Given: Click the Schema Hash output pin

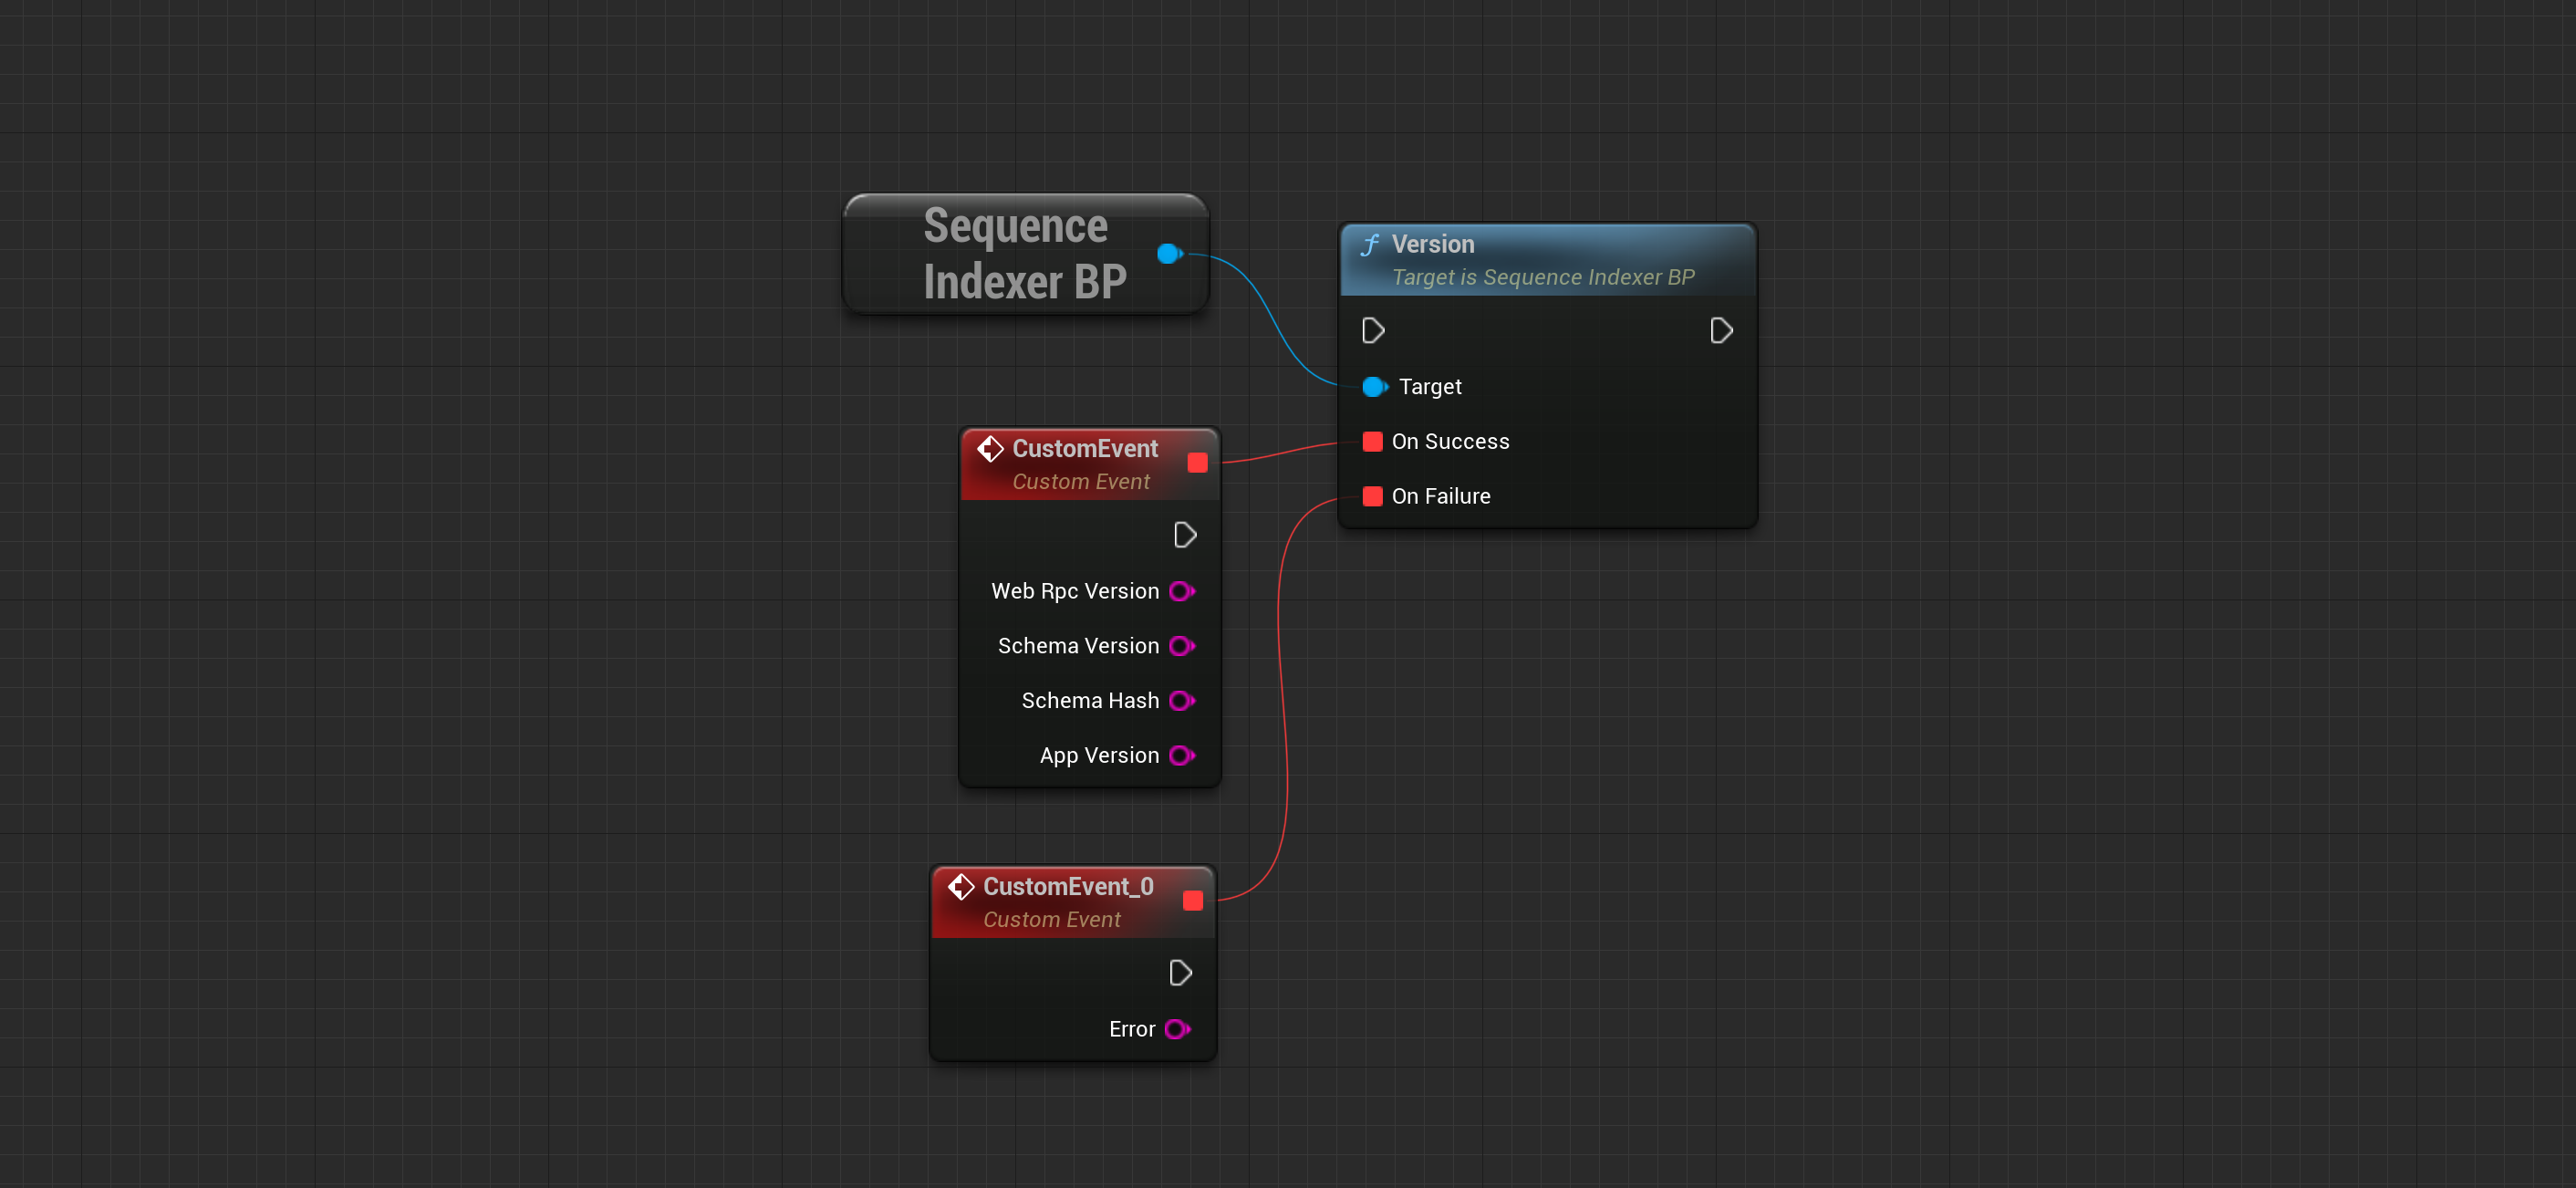Looking at the screenshot, I should pos(1181,701).
